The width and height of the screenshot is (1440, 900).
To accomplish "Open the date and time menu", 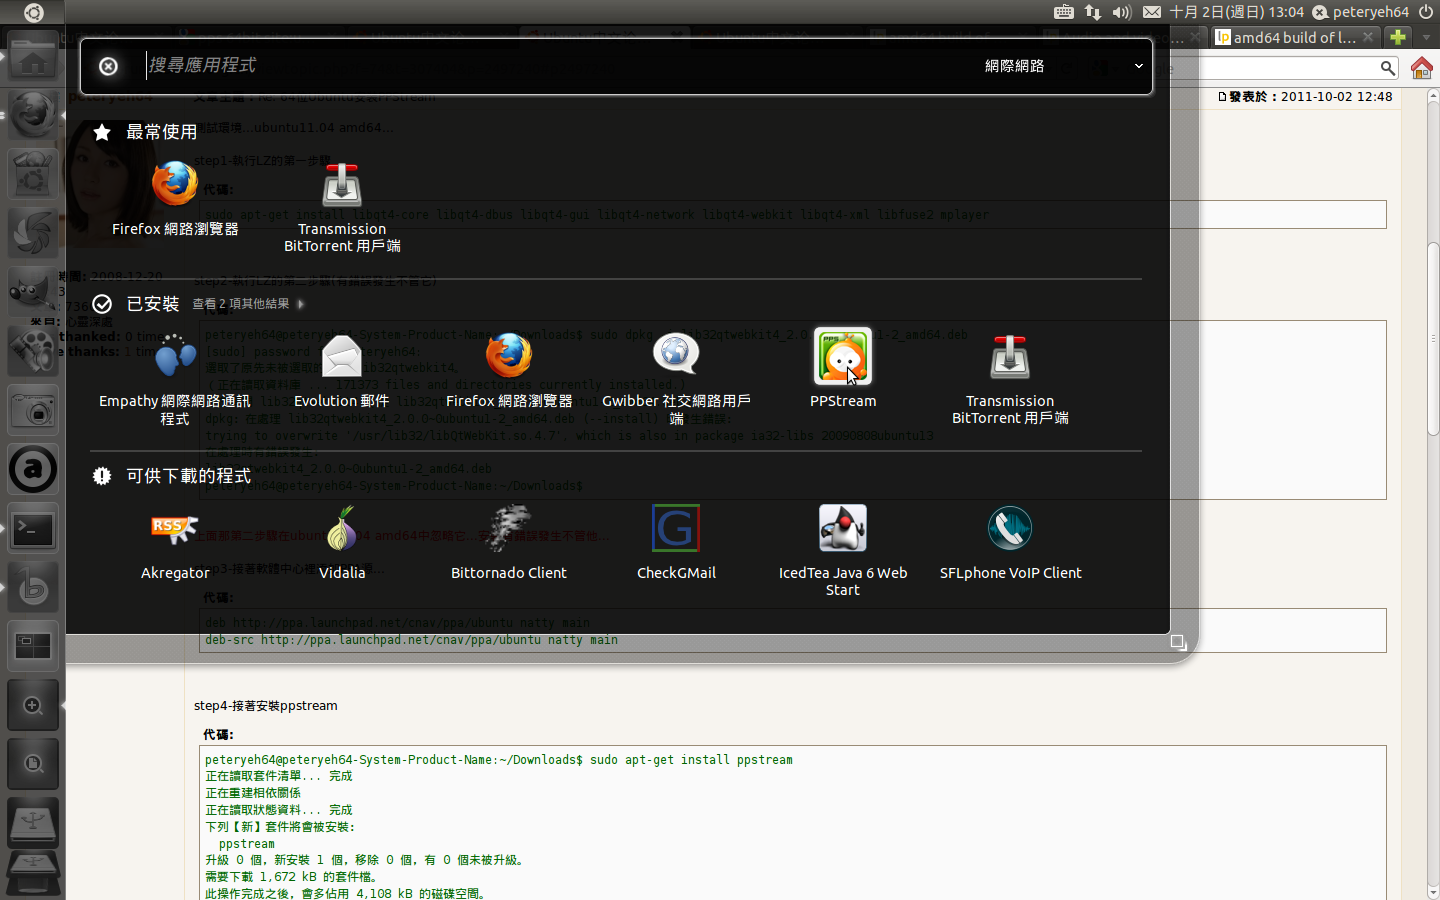I will pos(1237,12).
